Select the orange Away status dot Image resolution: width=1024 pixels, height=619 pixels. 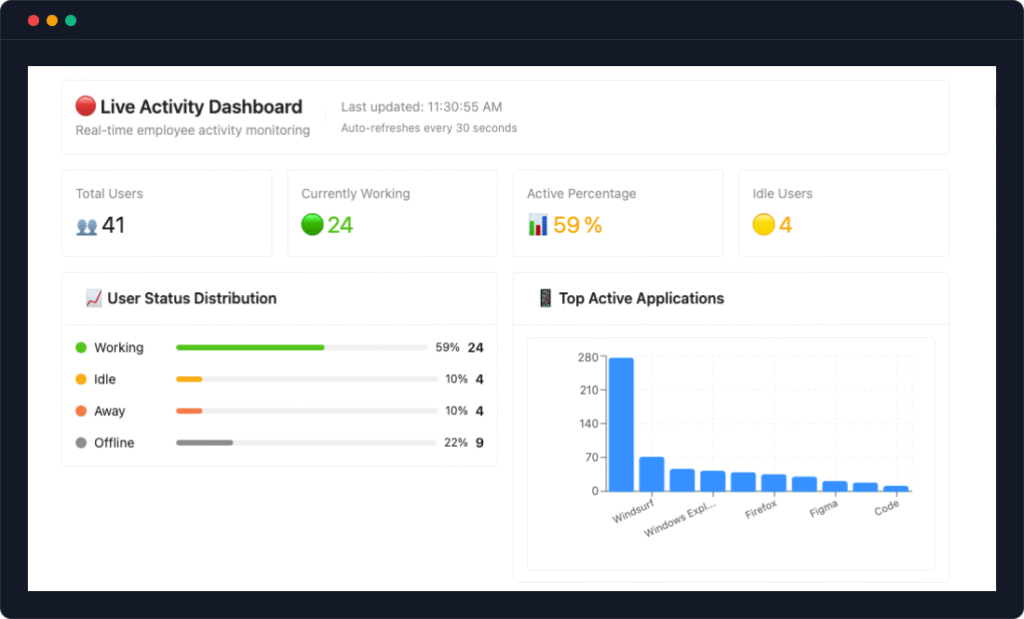81,411
